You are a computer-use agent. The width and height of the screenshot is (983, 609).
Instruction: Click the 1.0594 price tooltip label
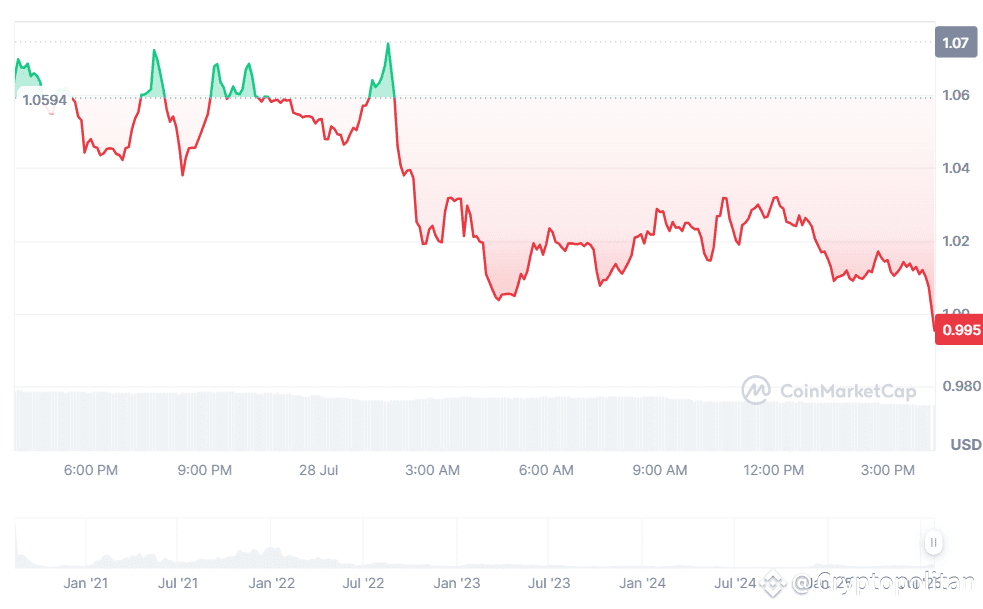pyautogui.click(x=44, y=100)
